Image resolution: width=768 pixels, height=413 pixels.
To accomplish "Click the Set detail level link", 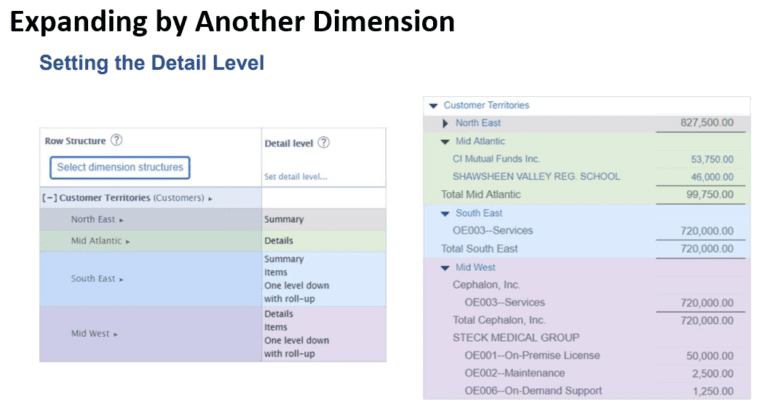I will pyautogui.click(x=295, y=177).
